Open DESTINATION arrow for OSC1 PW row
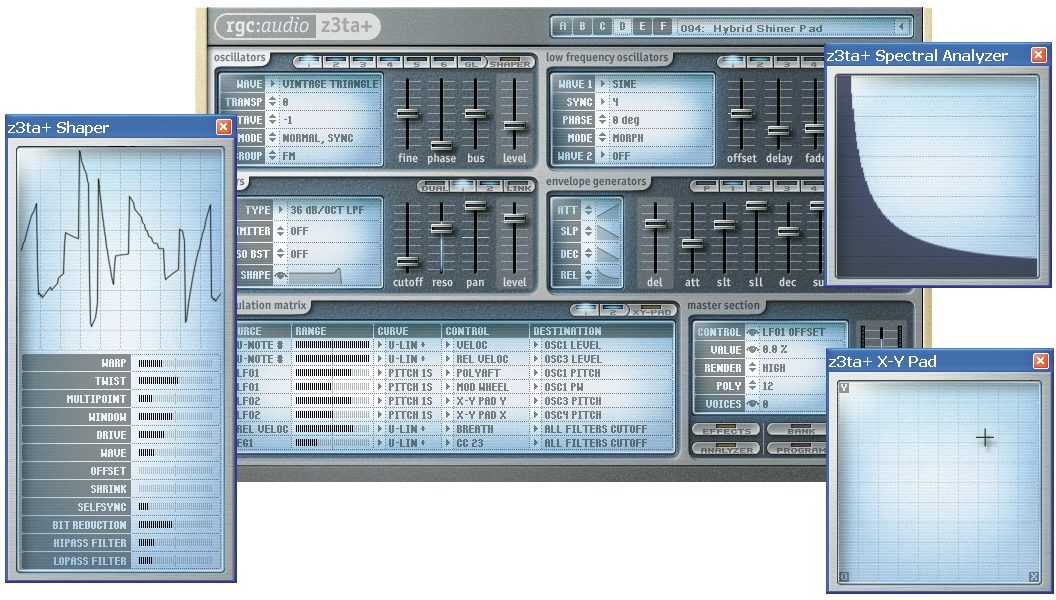The height and width of the screenshot is (600, 1056). [x=536, y=387]
